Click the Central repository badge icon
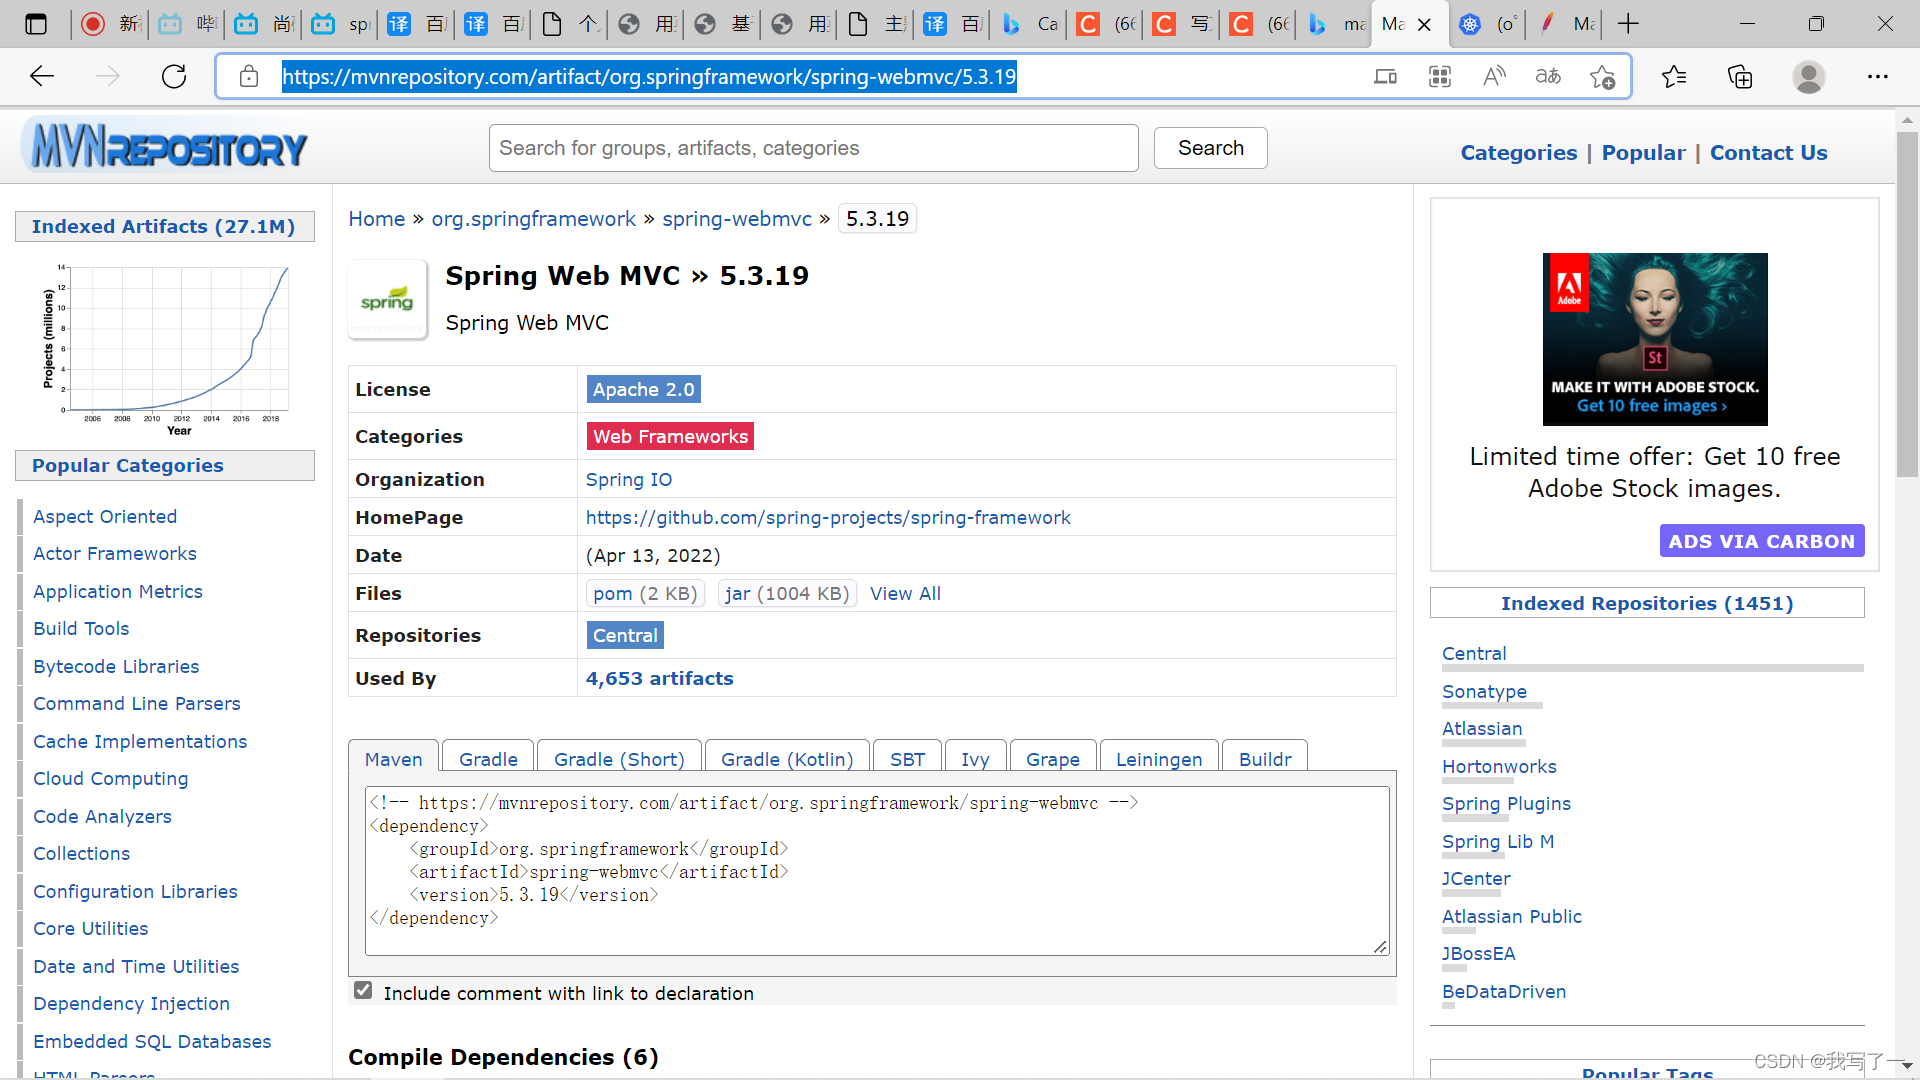Viewport: 1920px width, 1080px height. pyautogui.click(x=625, y=636)
